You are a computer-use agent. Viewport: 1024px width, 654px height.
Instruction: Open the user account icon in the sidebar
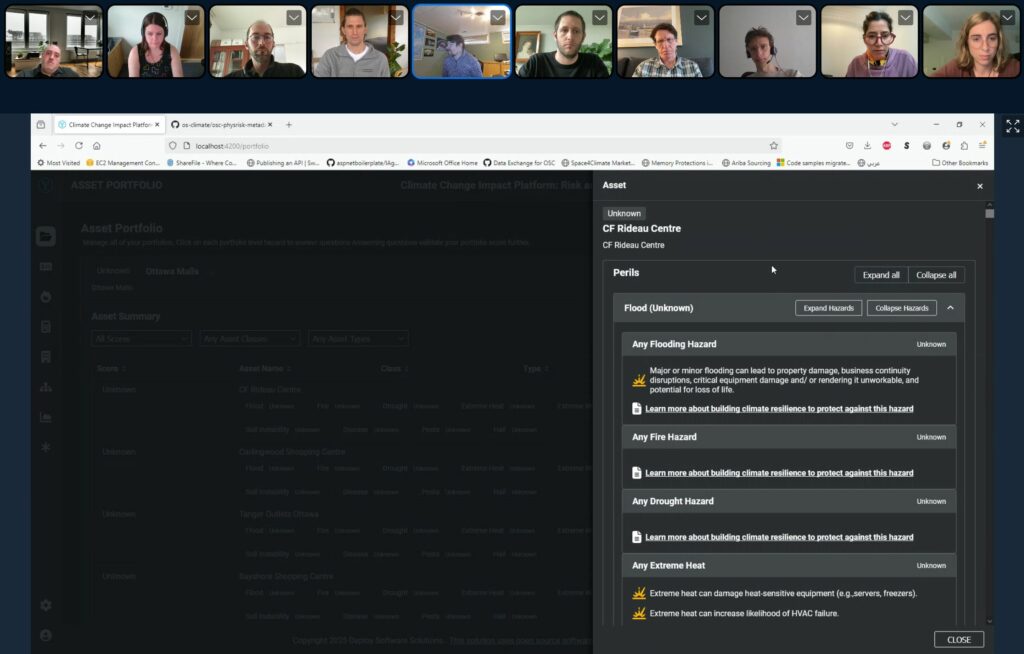tap(46, 635)
